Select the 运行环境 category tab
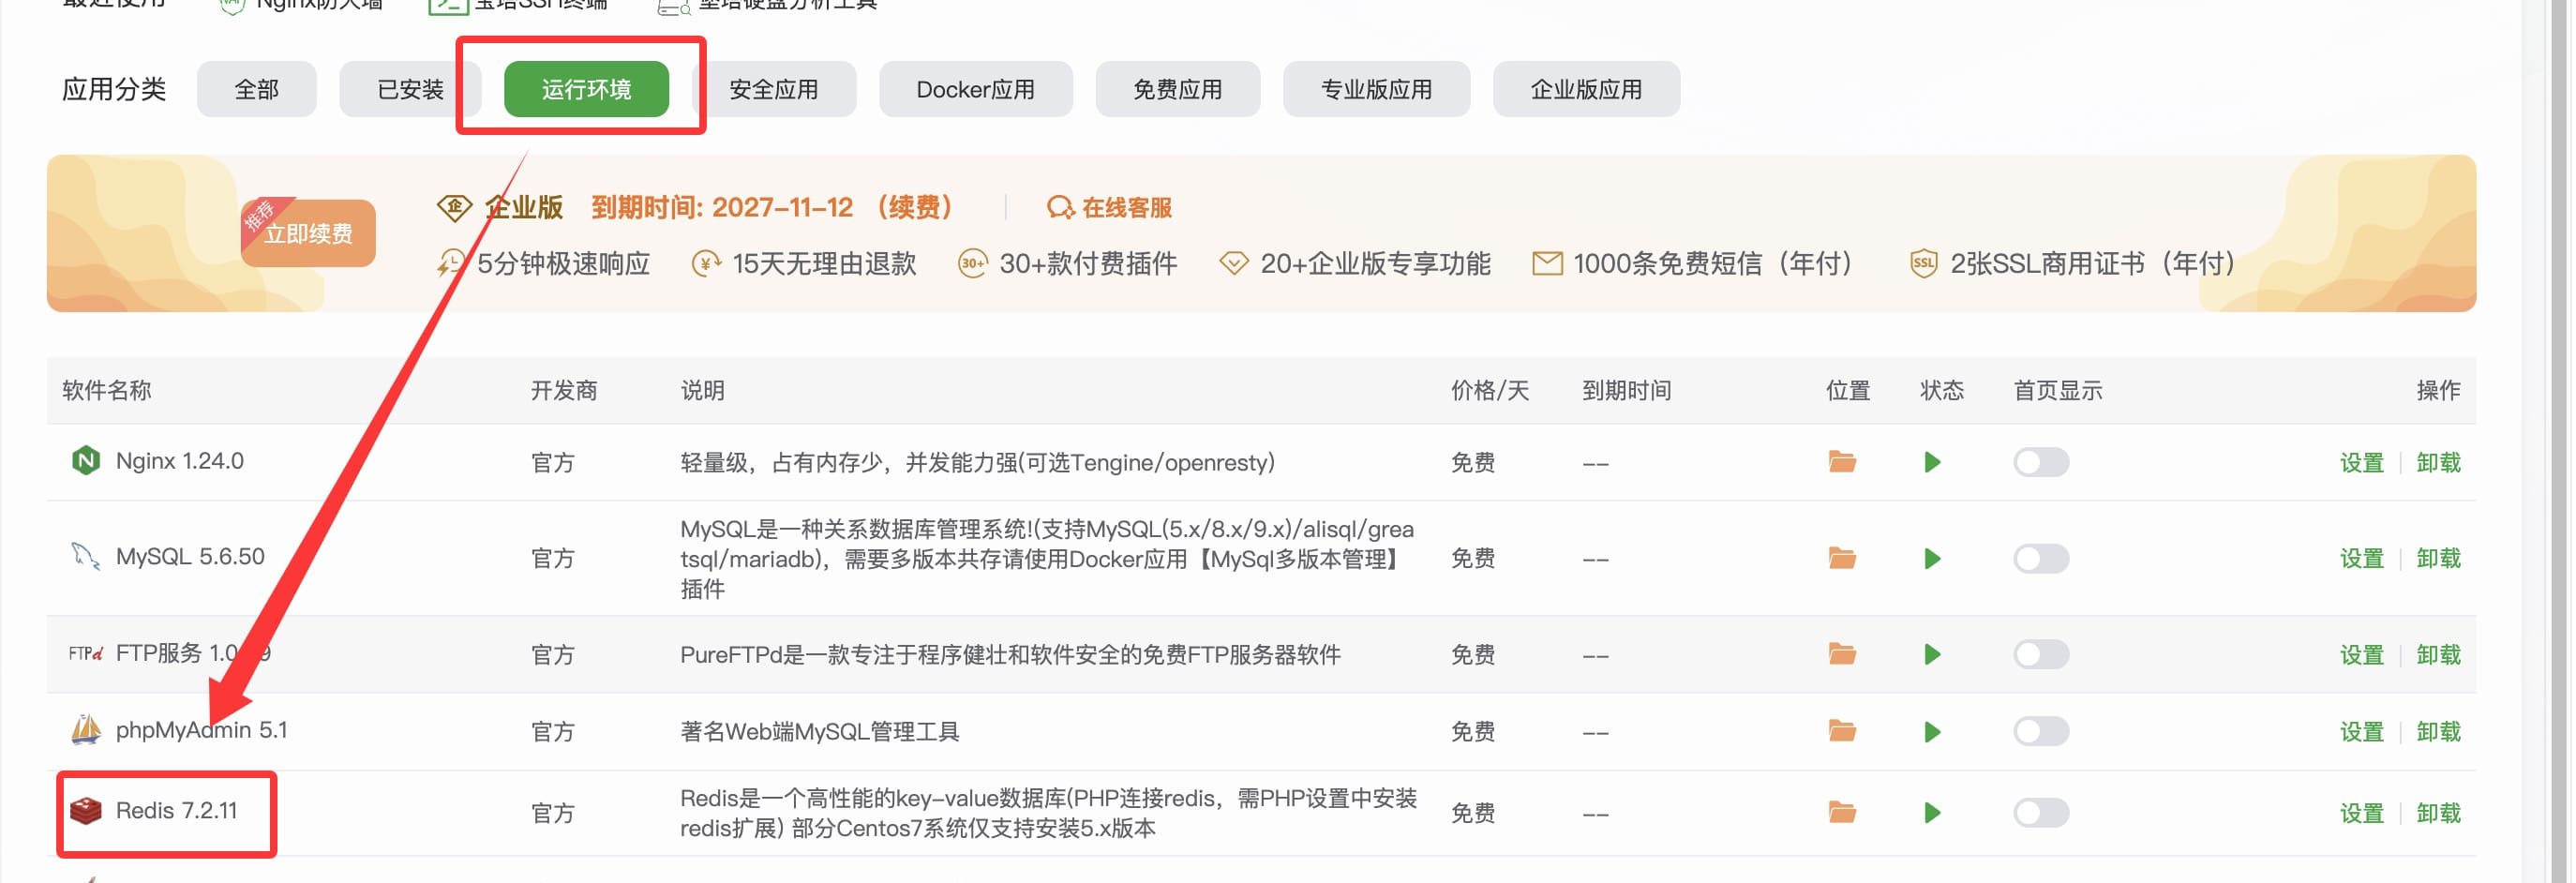 [586, 90]
